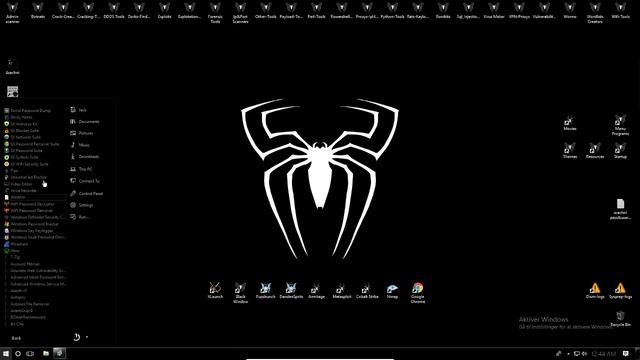Launch the XLaunch shortcut

coord(215,291)
